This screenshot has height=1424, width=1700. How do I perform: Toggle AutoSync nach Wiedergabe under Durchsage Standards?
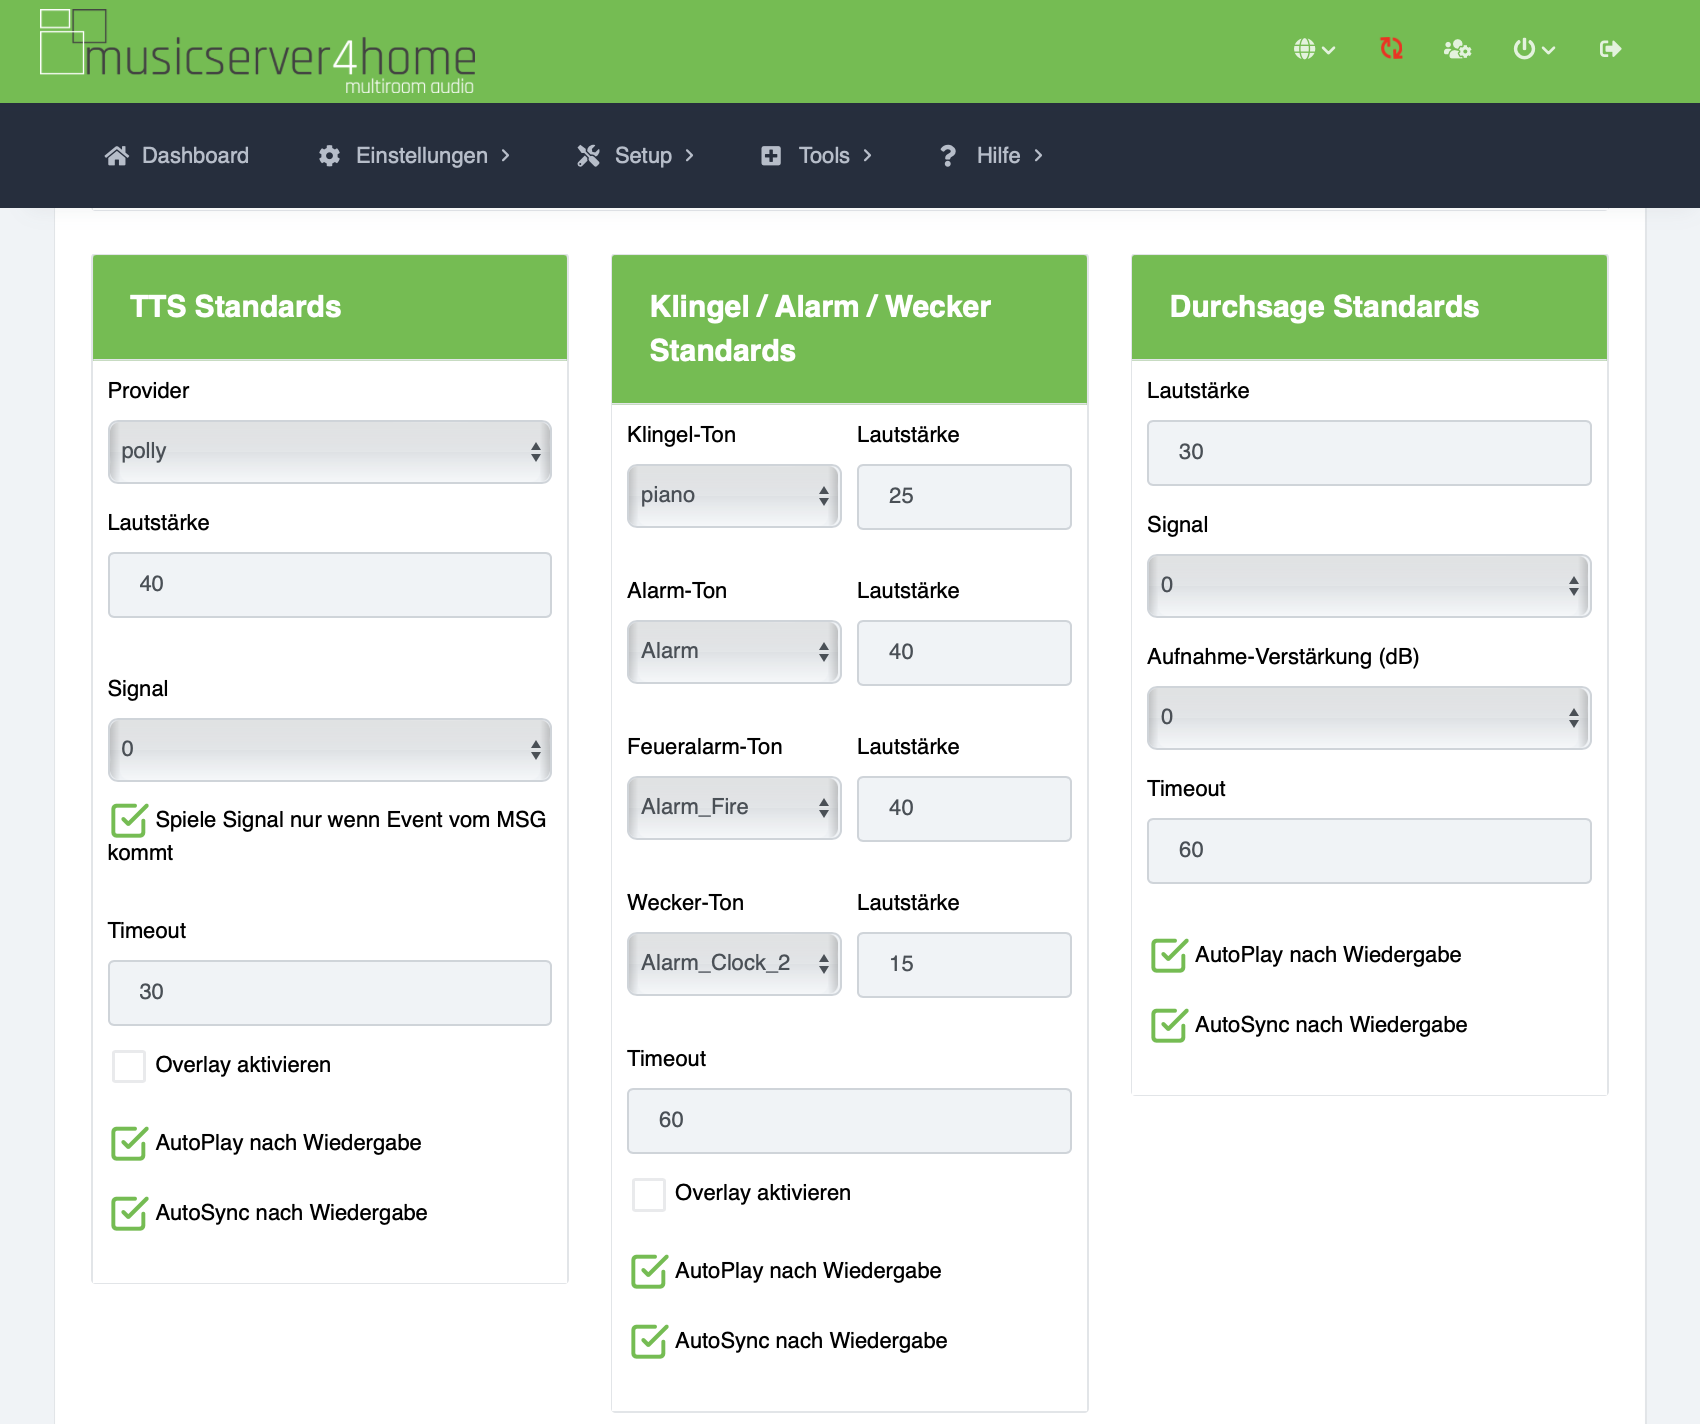tap(1168, 1026)
